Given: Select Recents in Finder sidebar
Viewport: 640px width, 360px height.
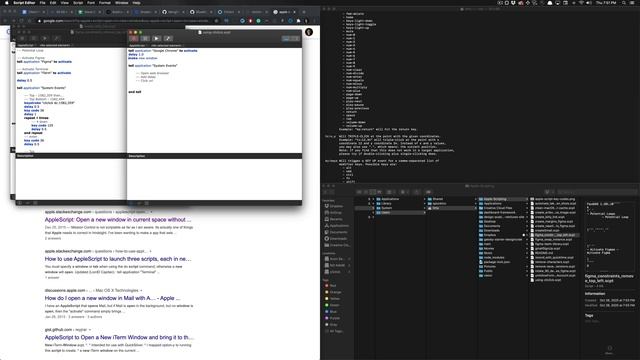Looking at the screenshot, I should click(336, 219).
